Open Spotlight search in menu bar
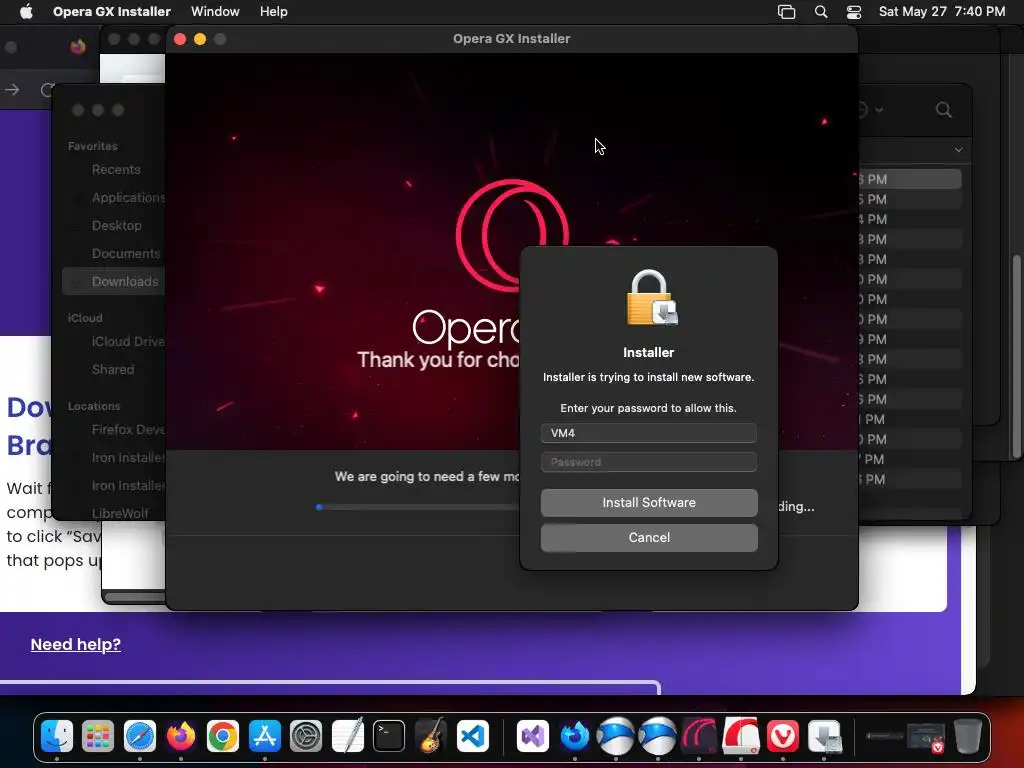This screenshot has width=1024, height=768. [821, 12]
